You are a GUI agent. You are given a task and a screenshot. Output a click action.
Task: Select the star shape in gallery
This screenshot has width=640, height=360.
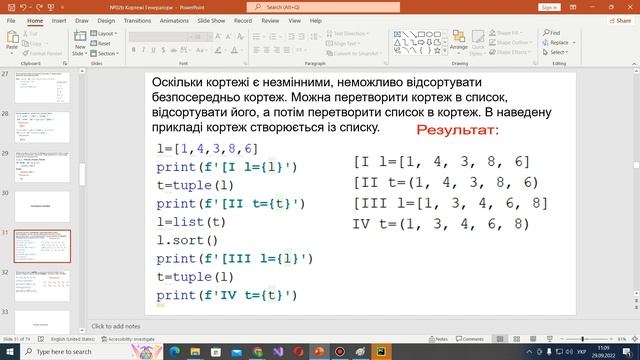pyautogui.click(x=437, y=51)
